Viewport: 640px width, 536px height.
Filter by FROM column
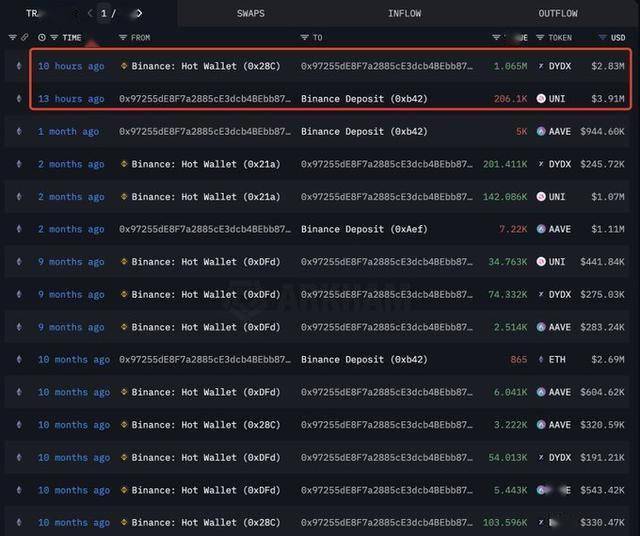pos(122,38)
